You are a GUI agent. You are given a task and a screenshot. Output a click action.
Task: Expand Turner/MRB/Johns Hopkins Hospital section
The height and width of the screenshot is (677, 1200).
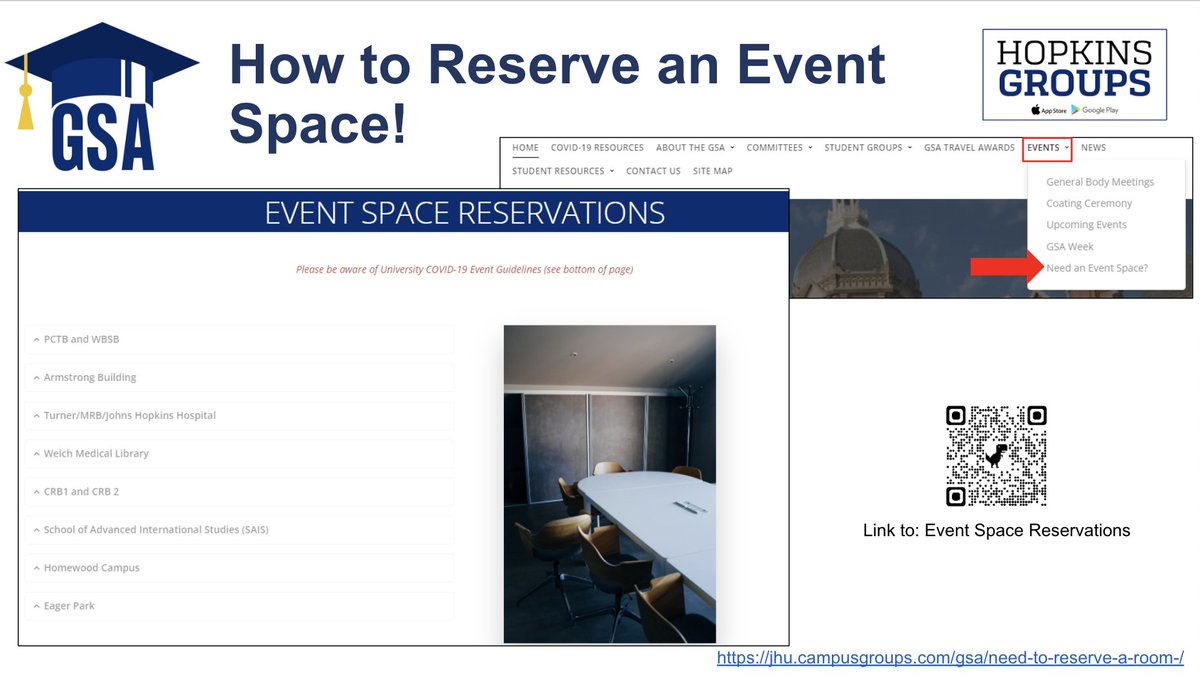(x=240, y=415)
